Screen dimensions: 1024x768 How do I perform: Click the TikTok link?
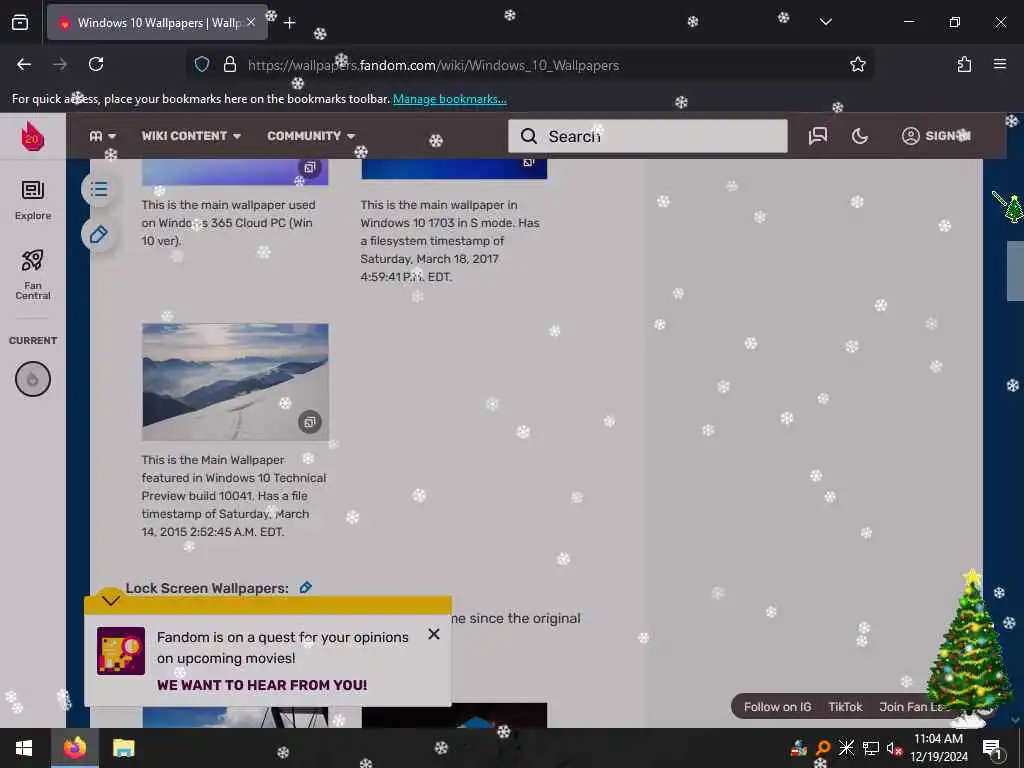coord(845,707)
